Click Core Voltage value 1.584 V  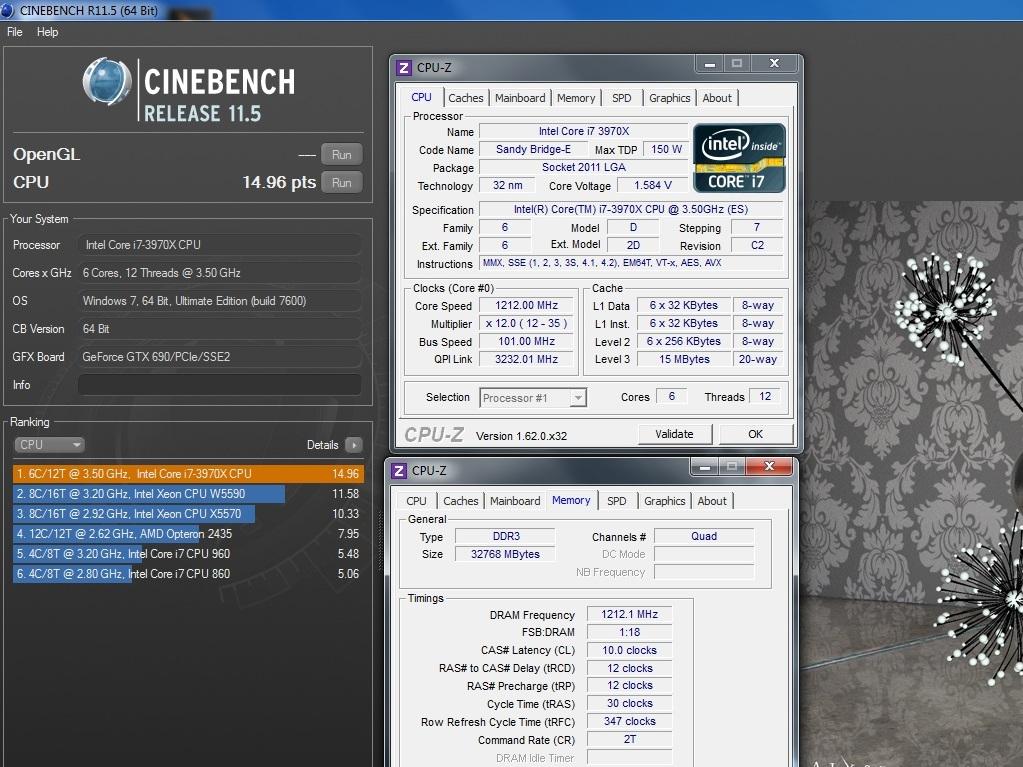653,185
